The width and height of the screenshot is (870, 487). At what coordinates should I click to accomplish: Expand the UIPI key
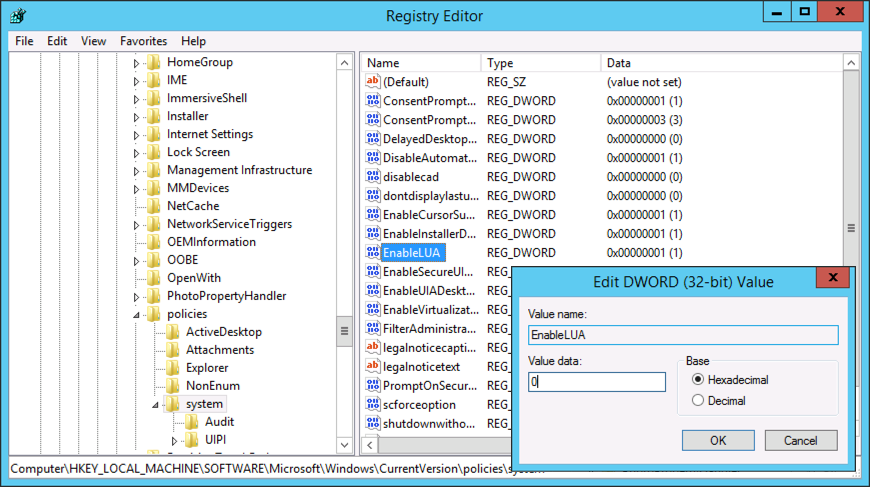pyautogui.click(x=174, y=442)
